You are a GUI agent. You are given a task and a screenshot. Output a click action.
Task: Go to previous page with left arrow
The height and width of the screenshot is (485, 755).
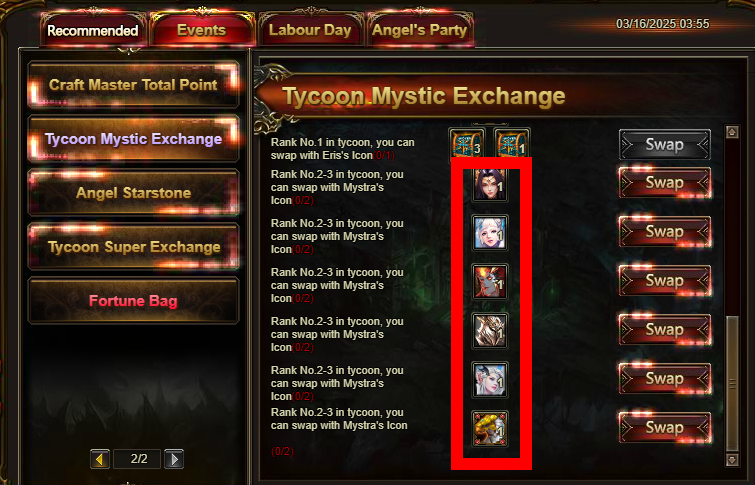tap(100, 459)
